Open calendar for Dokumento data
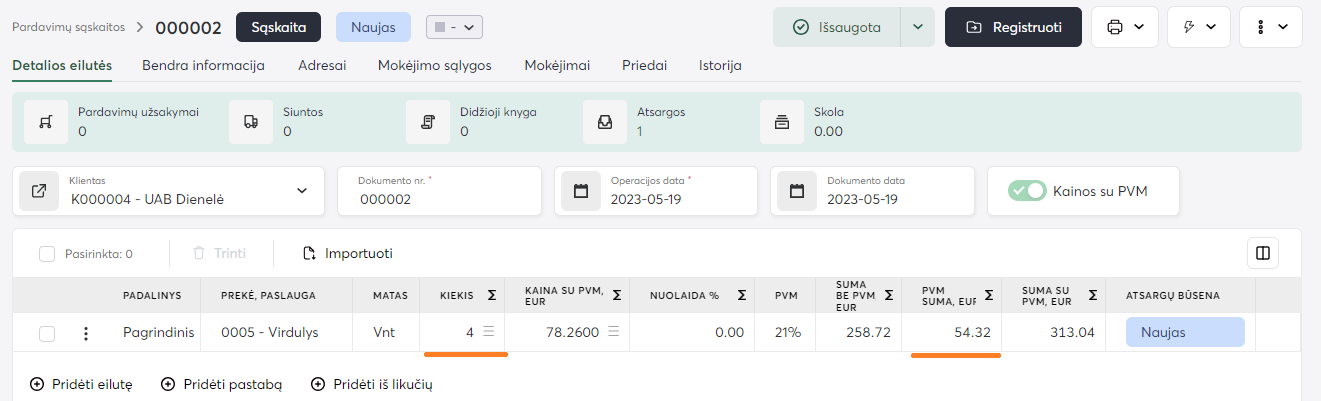 (797, 190)
